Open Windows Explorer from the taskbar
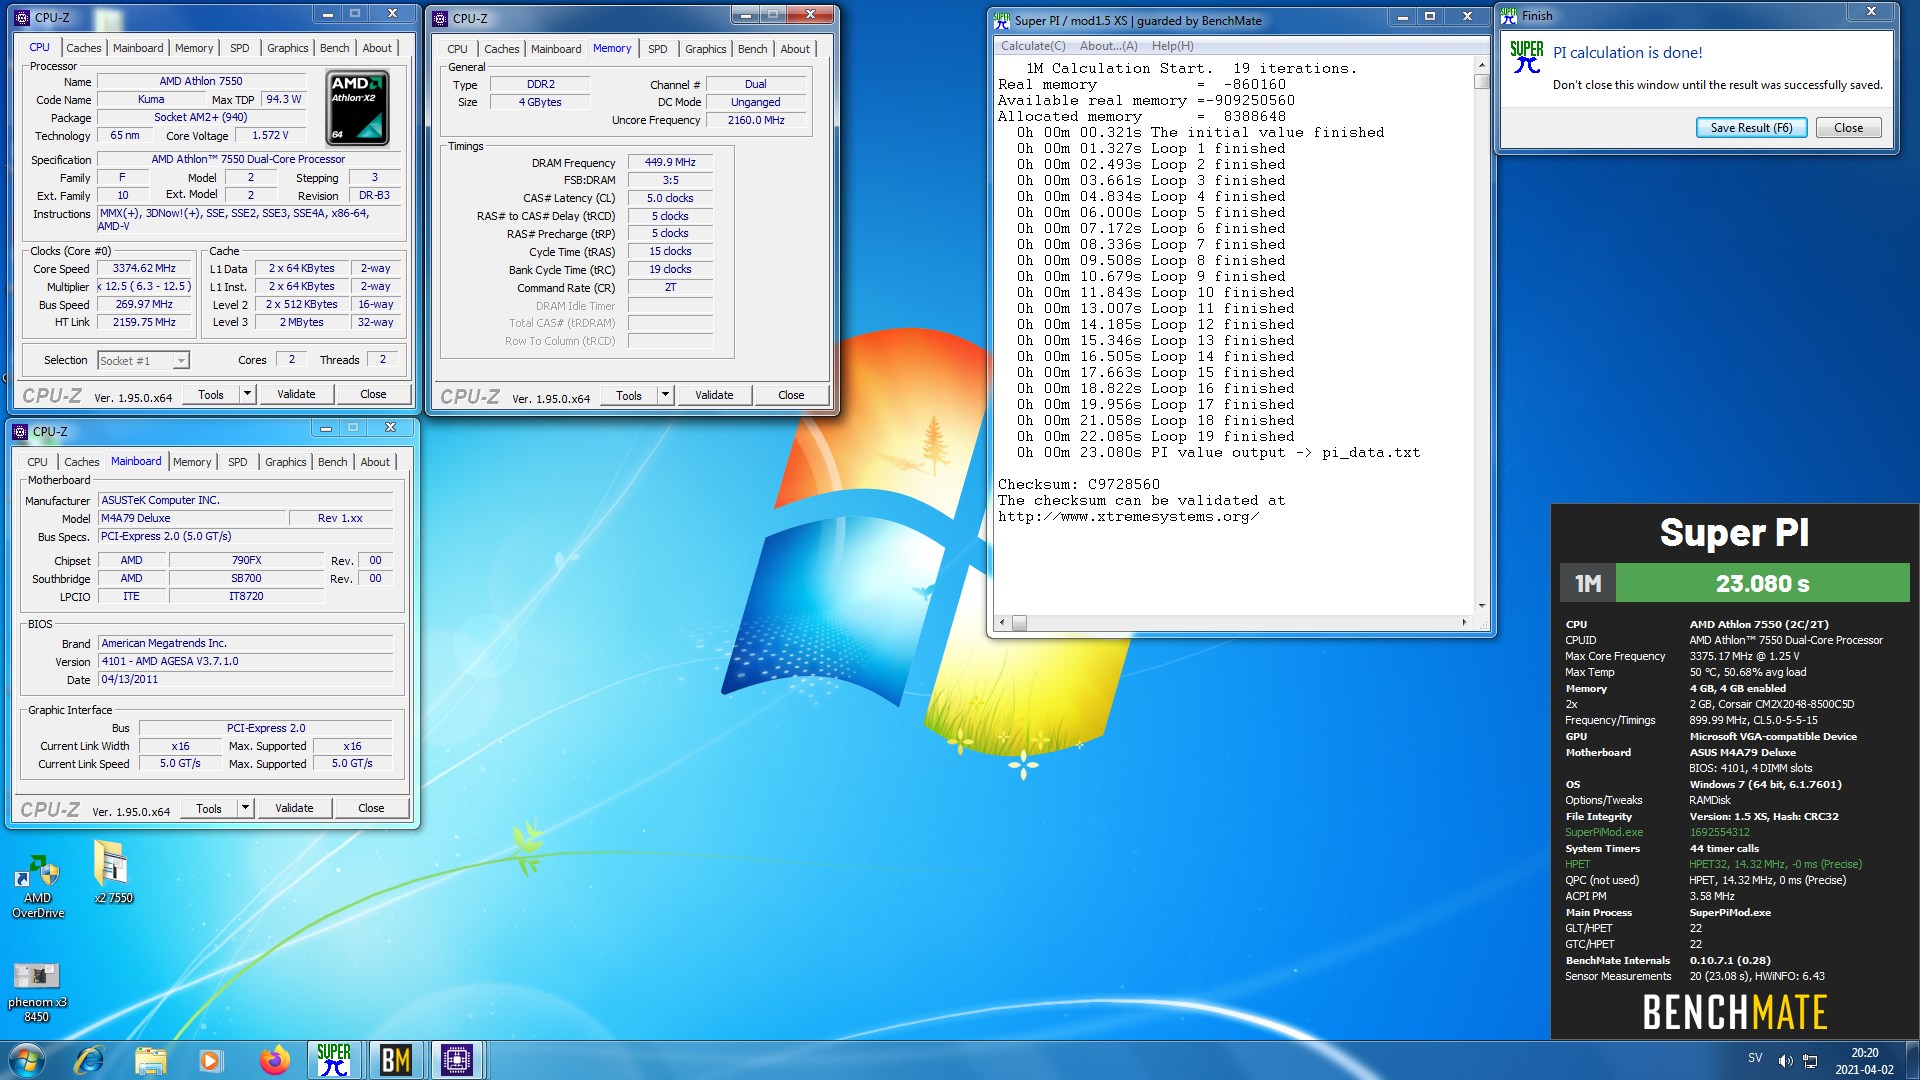This screenshot has width=1920, height=1080. [x=150, y=1060]
